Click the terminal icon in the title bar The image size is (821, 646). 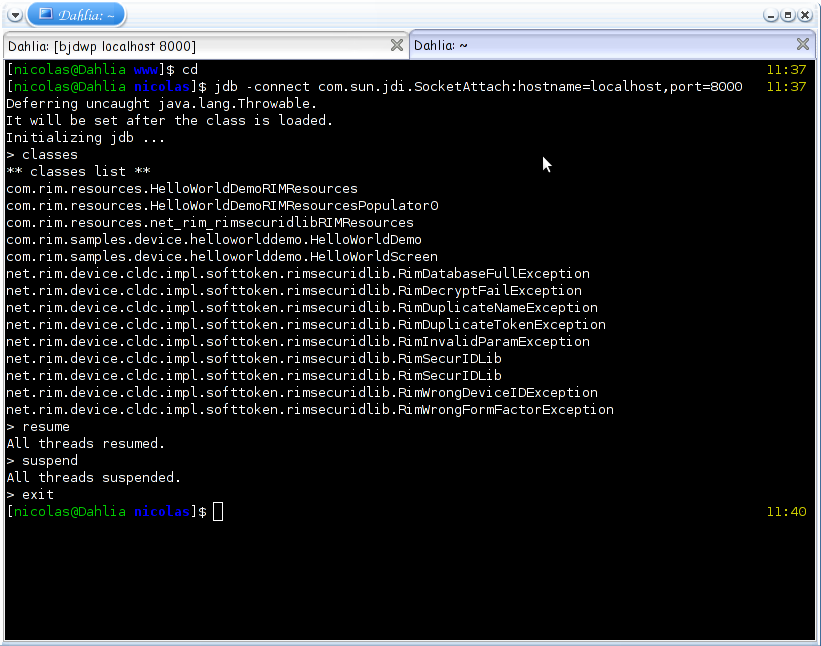45,14
